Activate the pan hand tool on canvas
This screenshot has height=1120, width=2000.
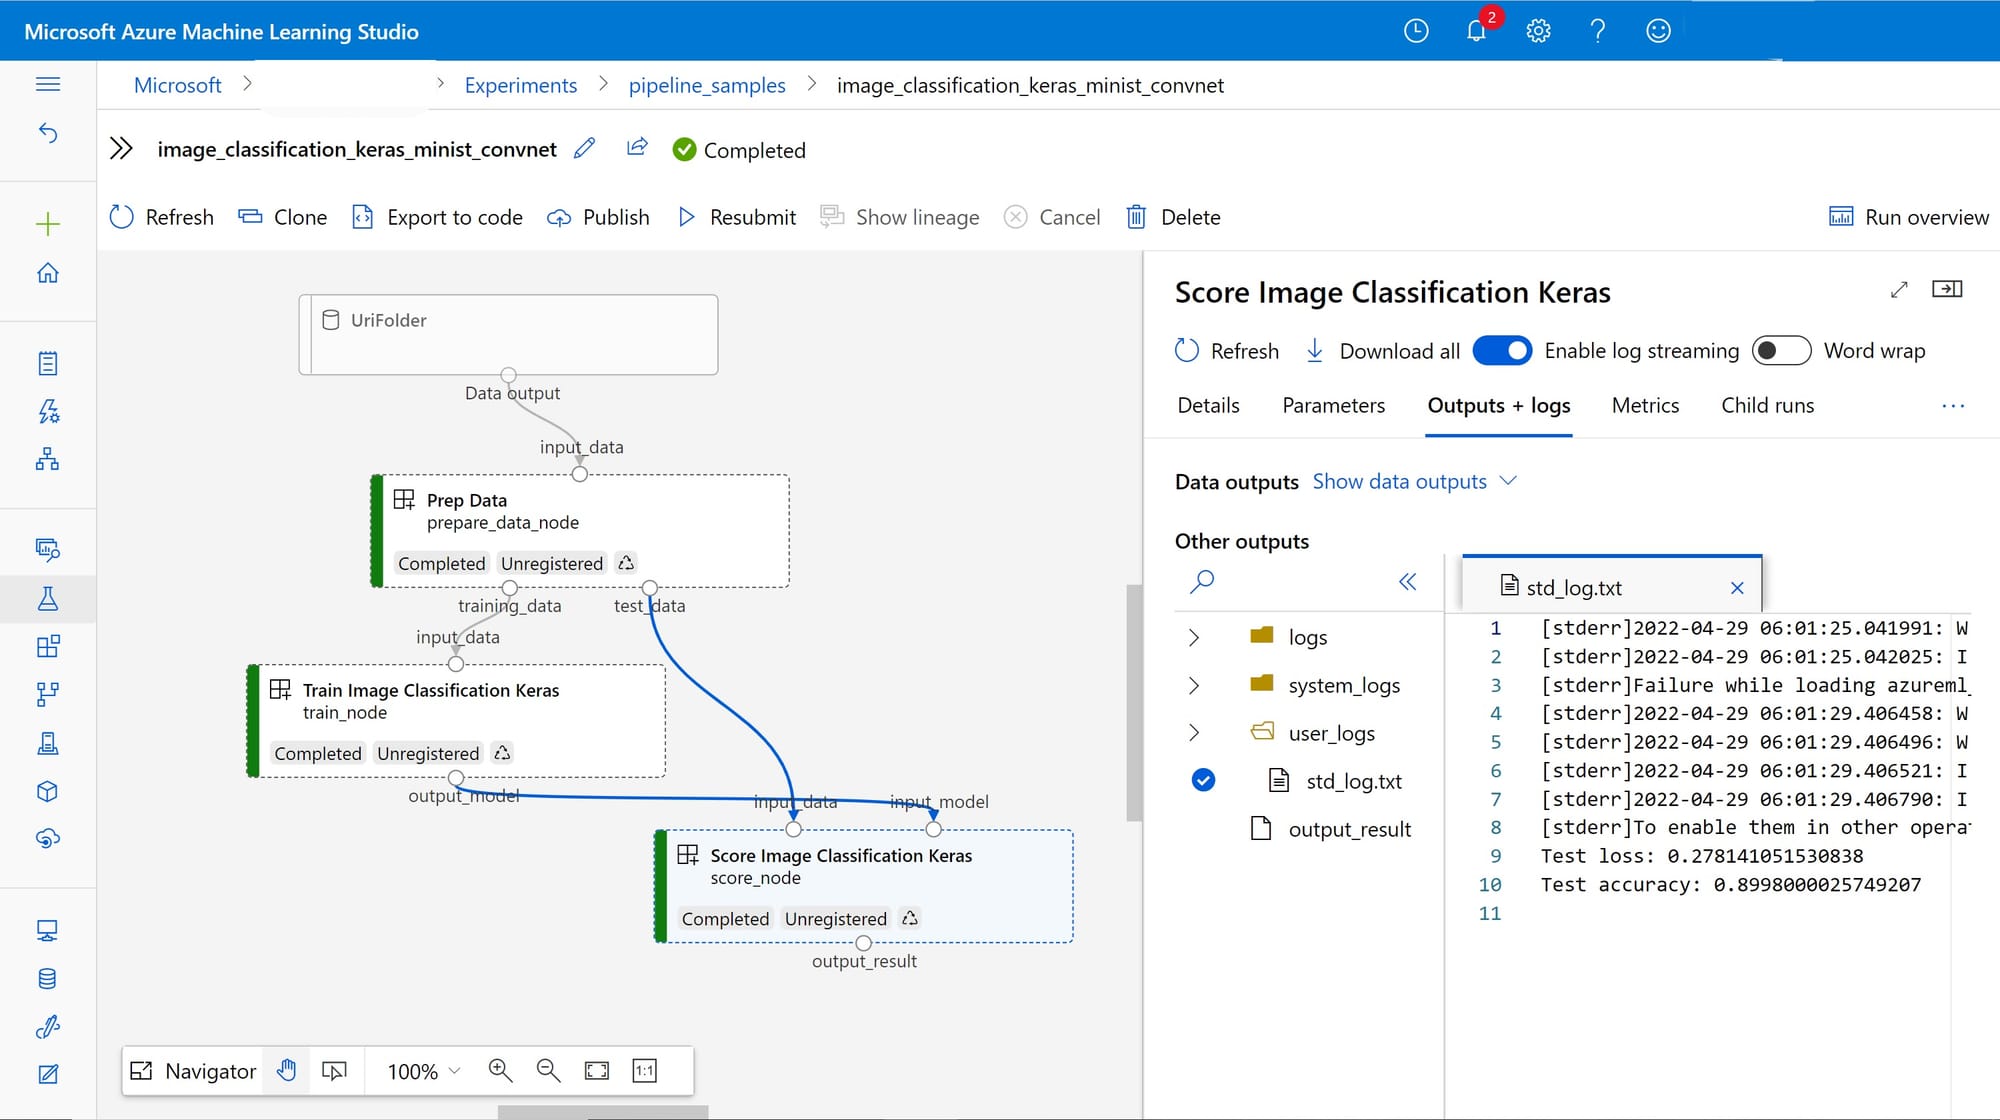tap(286, 1070)
